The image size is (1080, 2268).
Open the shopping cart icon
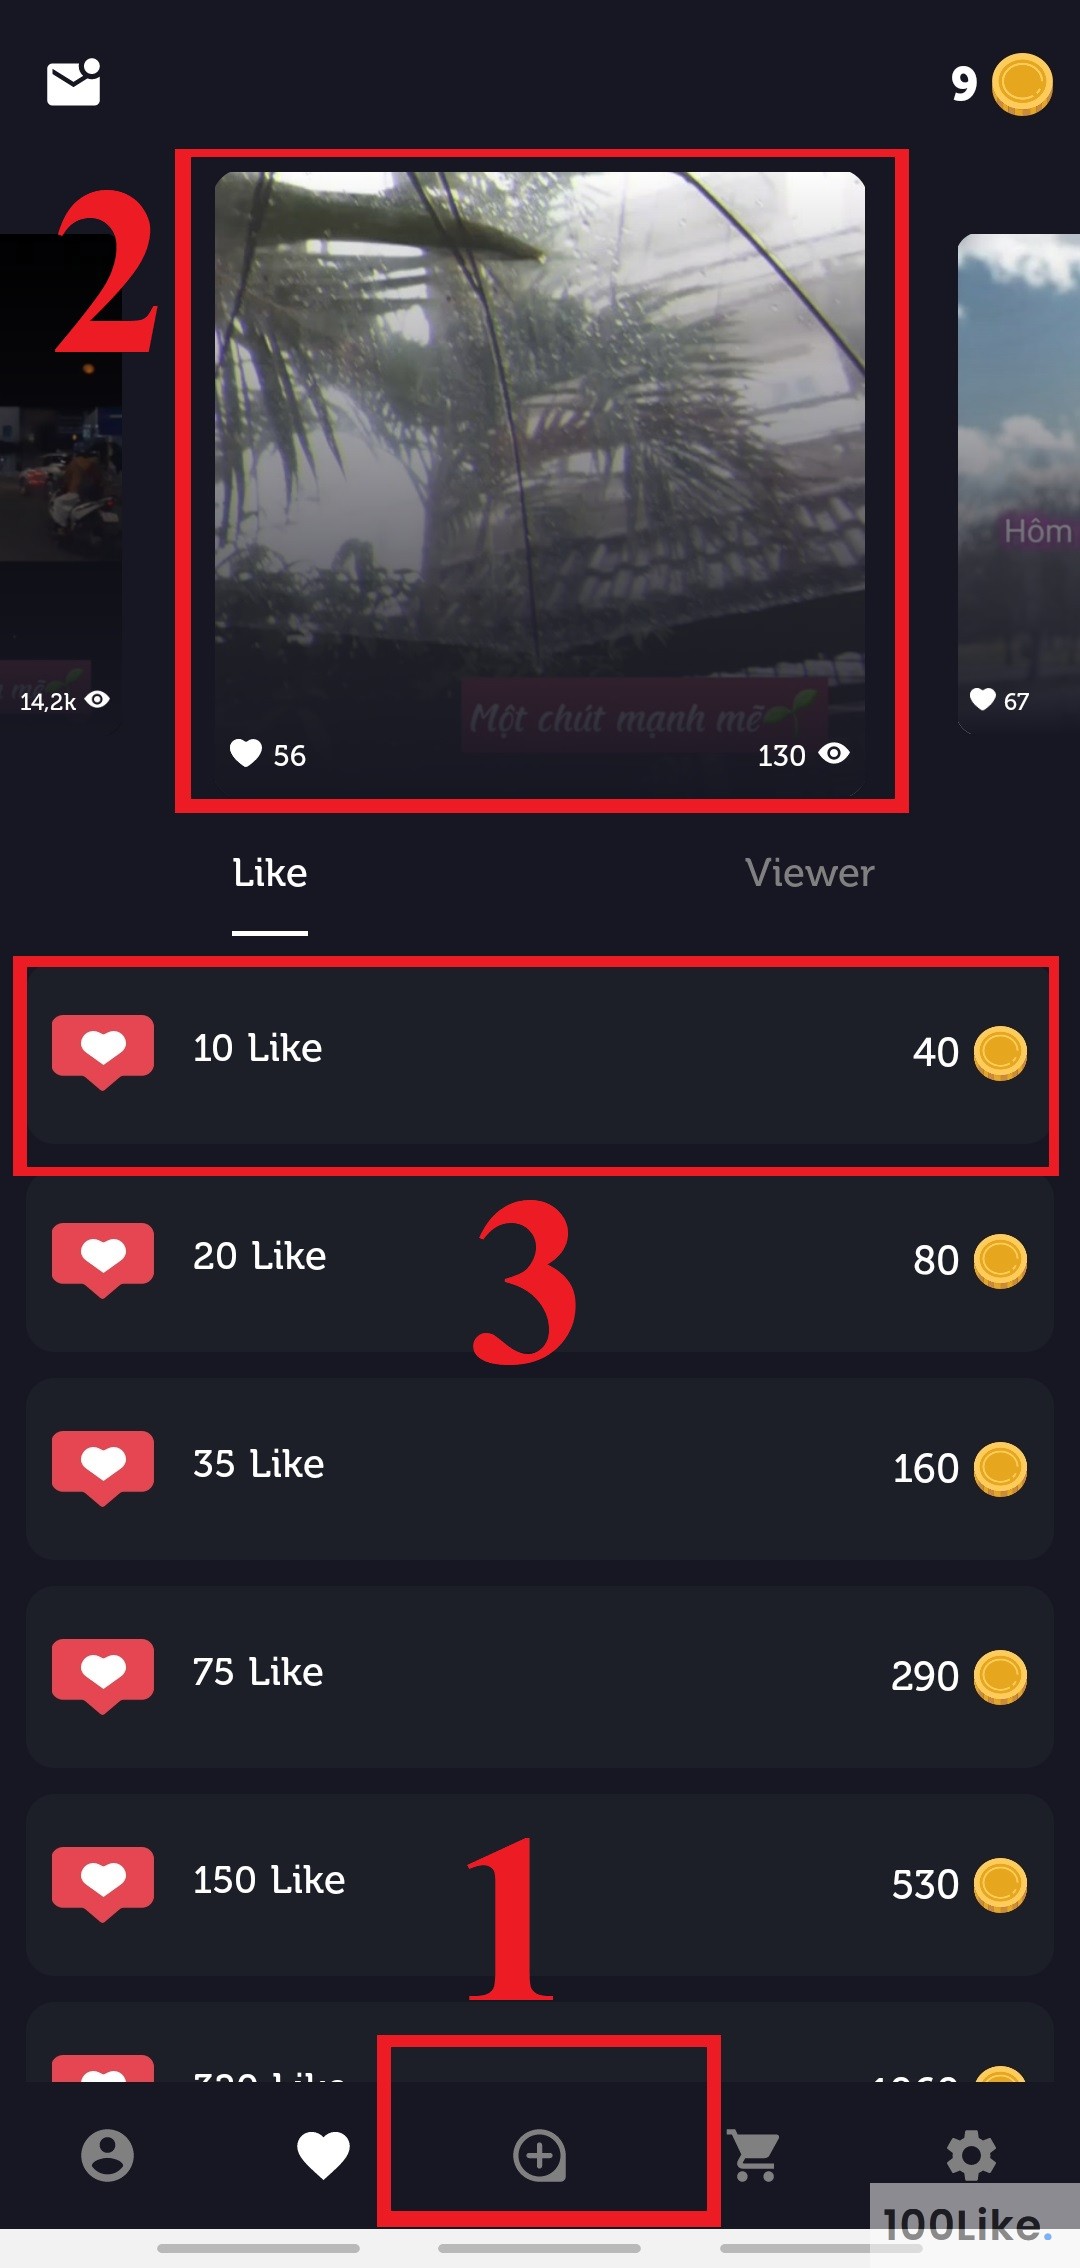754,2155
